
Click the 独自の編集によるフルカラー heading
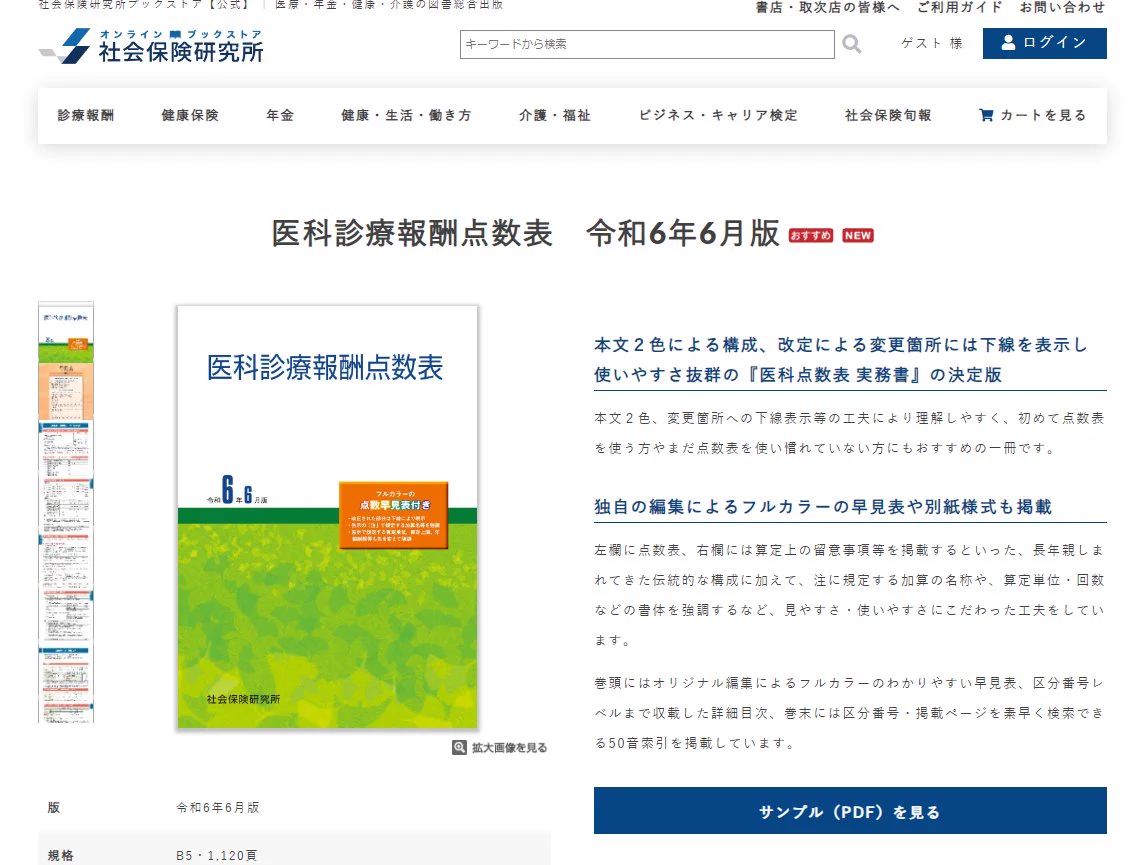pos(823,507)
